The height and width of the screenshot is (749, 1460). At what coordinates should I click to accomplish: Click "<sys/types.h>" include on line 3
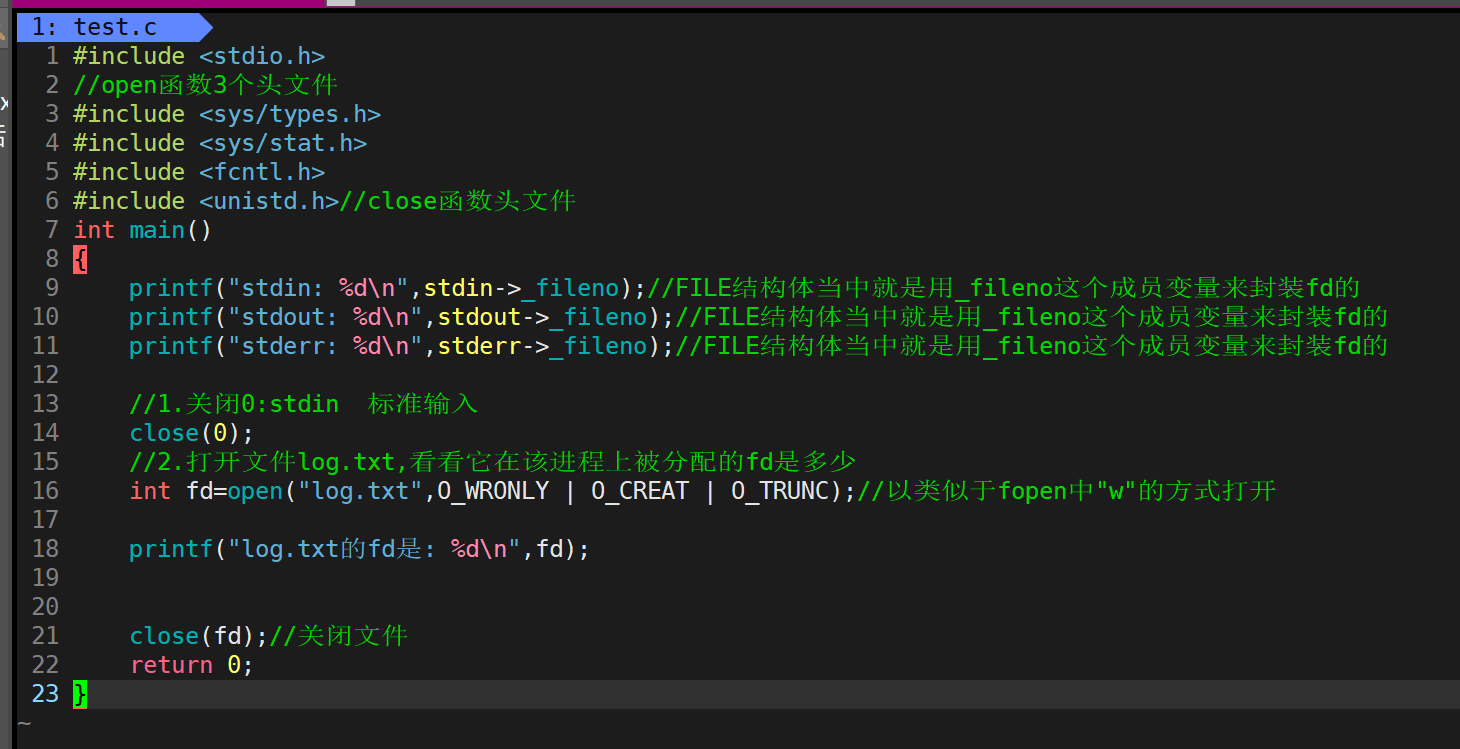pyautogui.click(x=290, y=114)
